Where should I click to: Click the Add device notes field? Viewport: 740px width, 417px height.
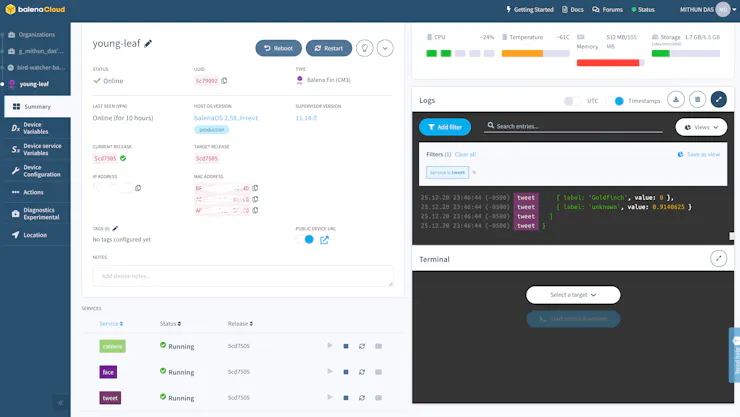point(243,276)
